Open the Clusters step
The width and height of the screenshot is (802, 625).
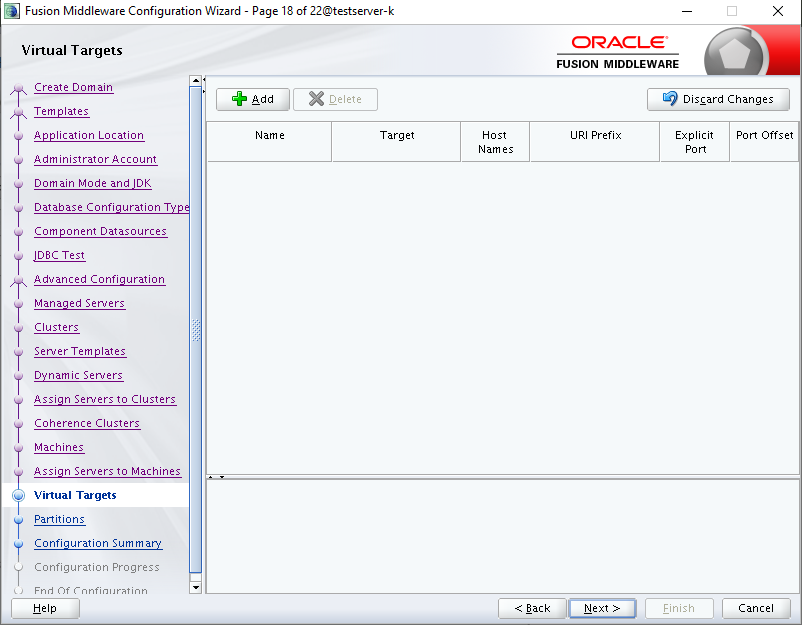56,328
